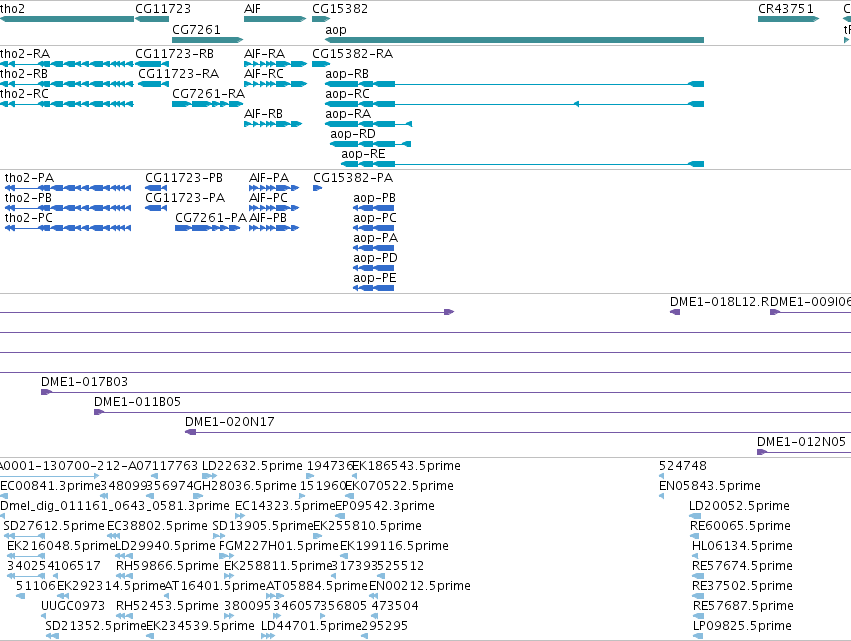Click protein CG11723-PB
Viewport: 851px width, 641px height.
click(x=156, y=188)
